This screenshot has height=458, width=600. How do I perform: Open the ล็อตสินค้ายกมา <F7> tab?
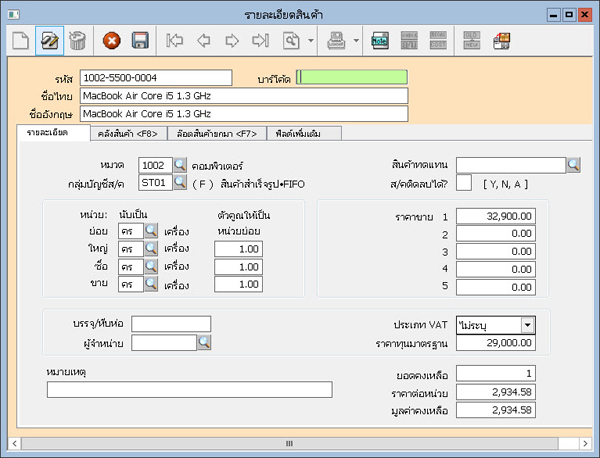[x=217, y=134]
